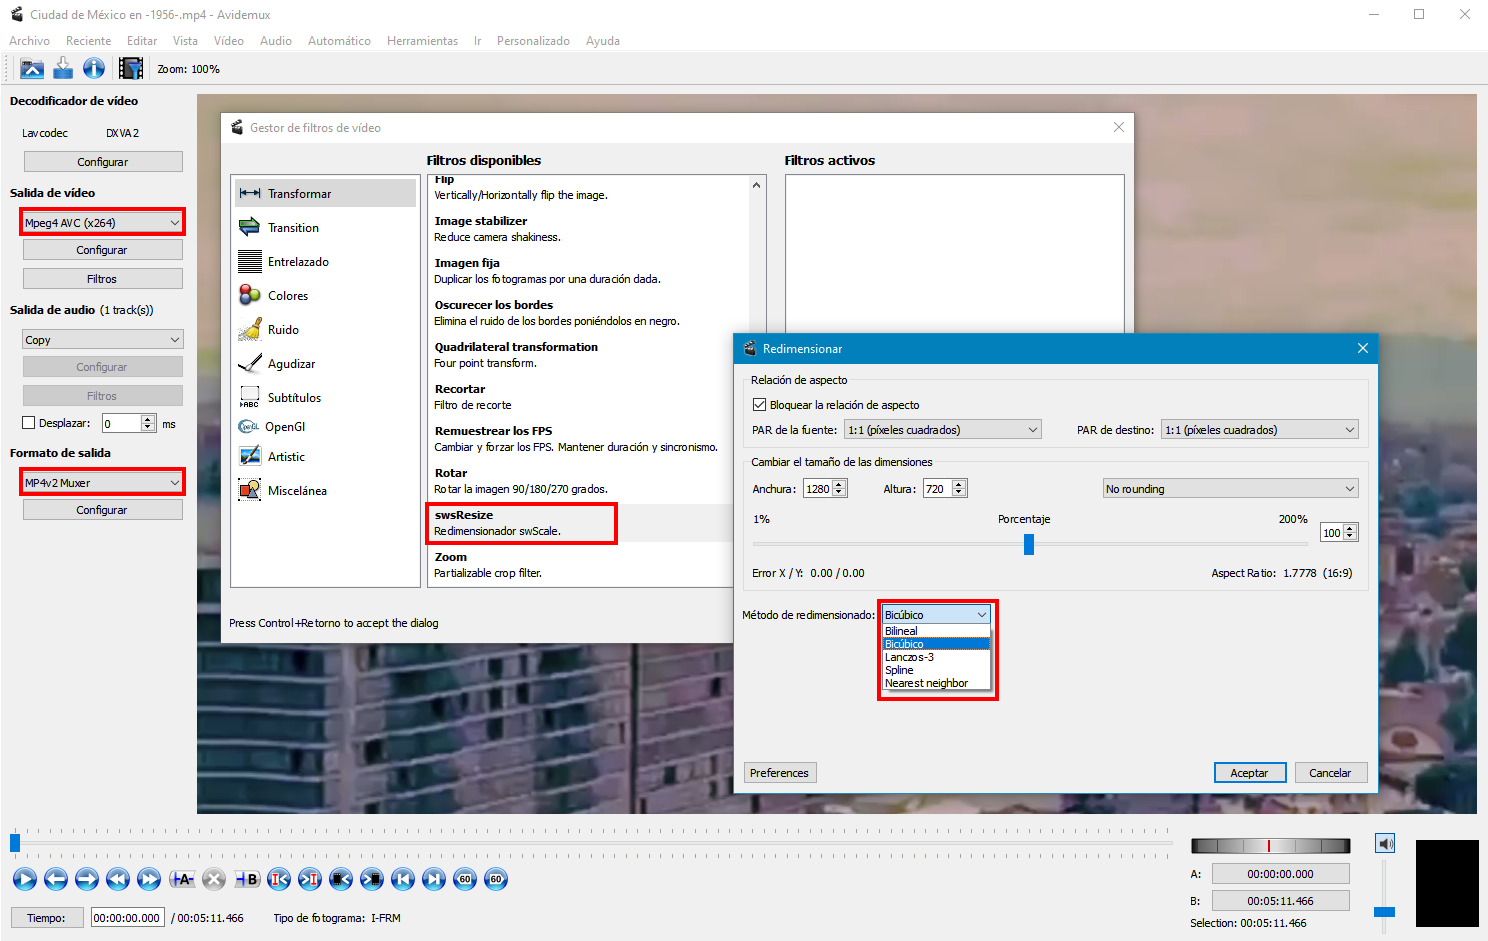Click Configurar under Decodificador de vídeo
Image resolution: width=1488 pixels, height=941 pixels.
(103, 162)
